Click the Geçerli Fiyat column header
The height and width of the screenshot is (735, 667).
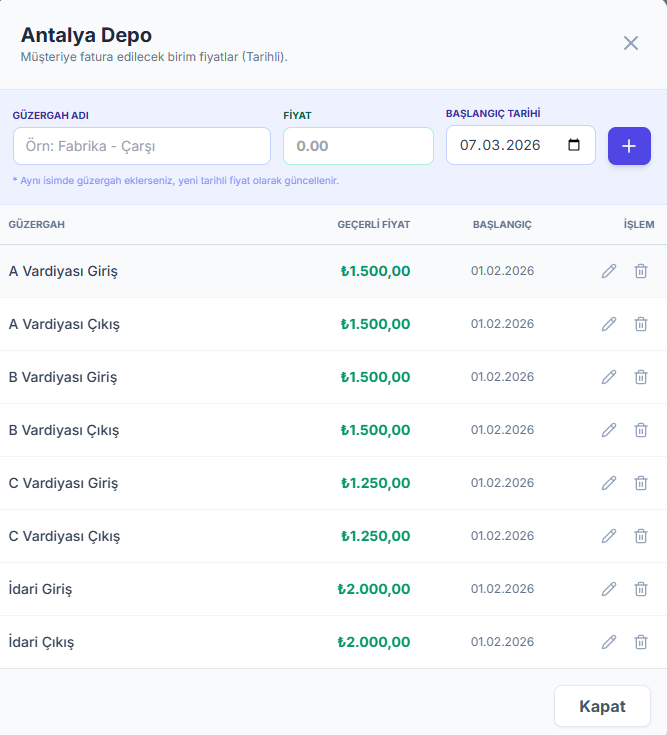click(x=374, y=225)
